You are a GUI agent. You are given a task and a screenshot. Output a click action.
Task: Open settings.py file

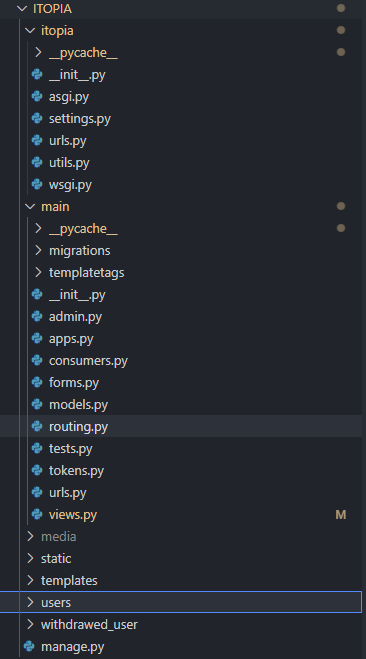[80, 119]
